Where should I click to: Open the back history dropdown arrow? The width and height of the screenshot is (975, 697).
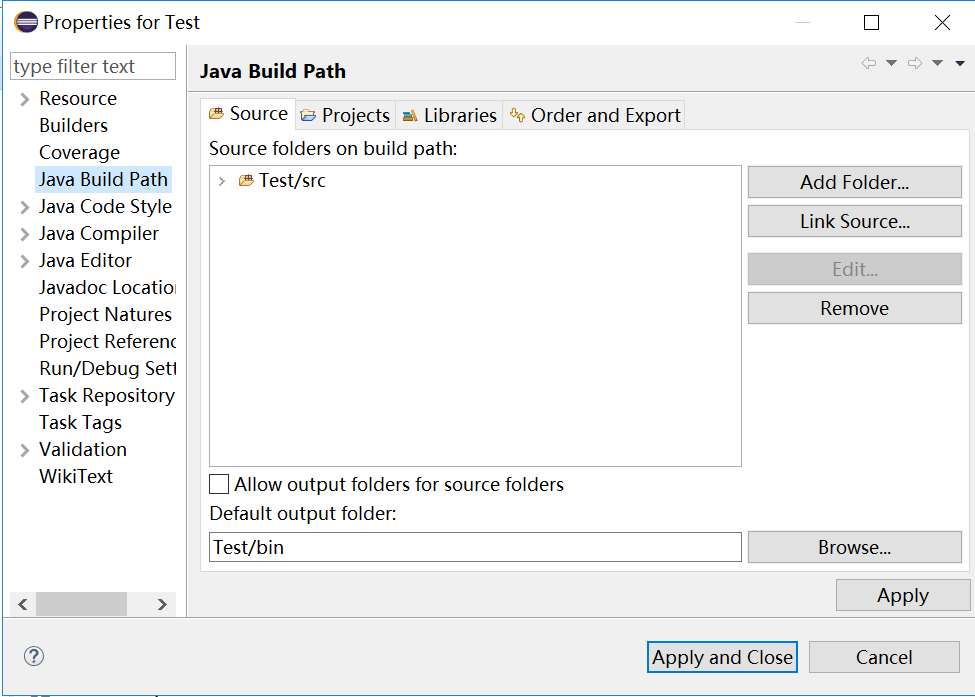891,63
